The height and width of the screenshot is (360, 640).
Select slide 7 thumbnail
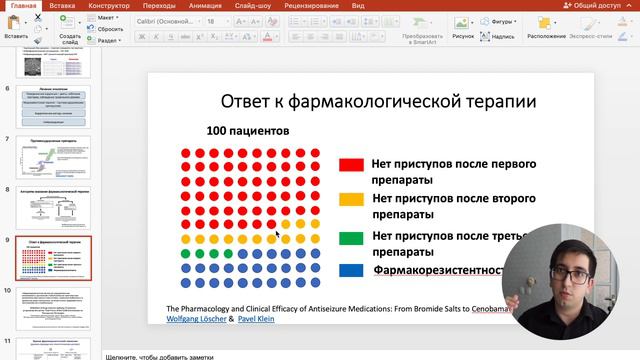point(53,158)
